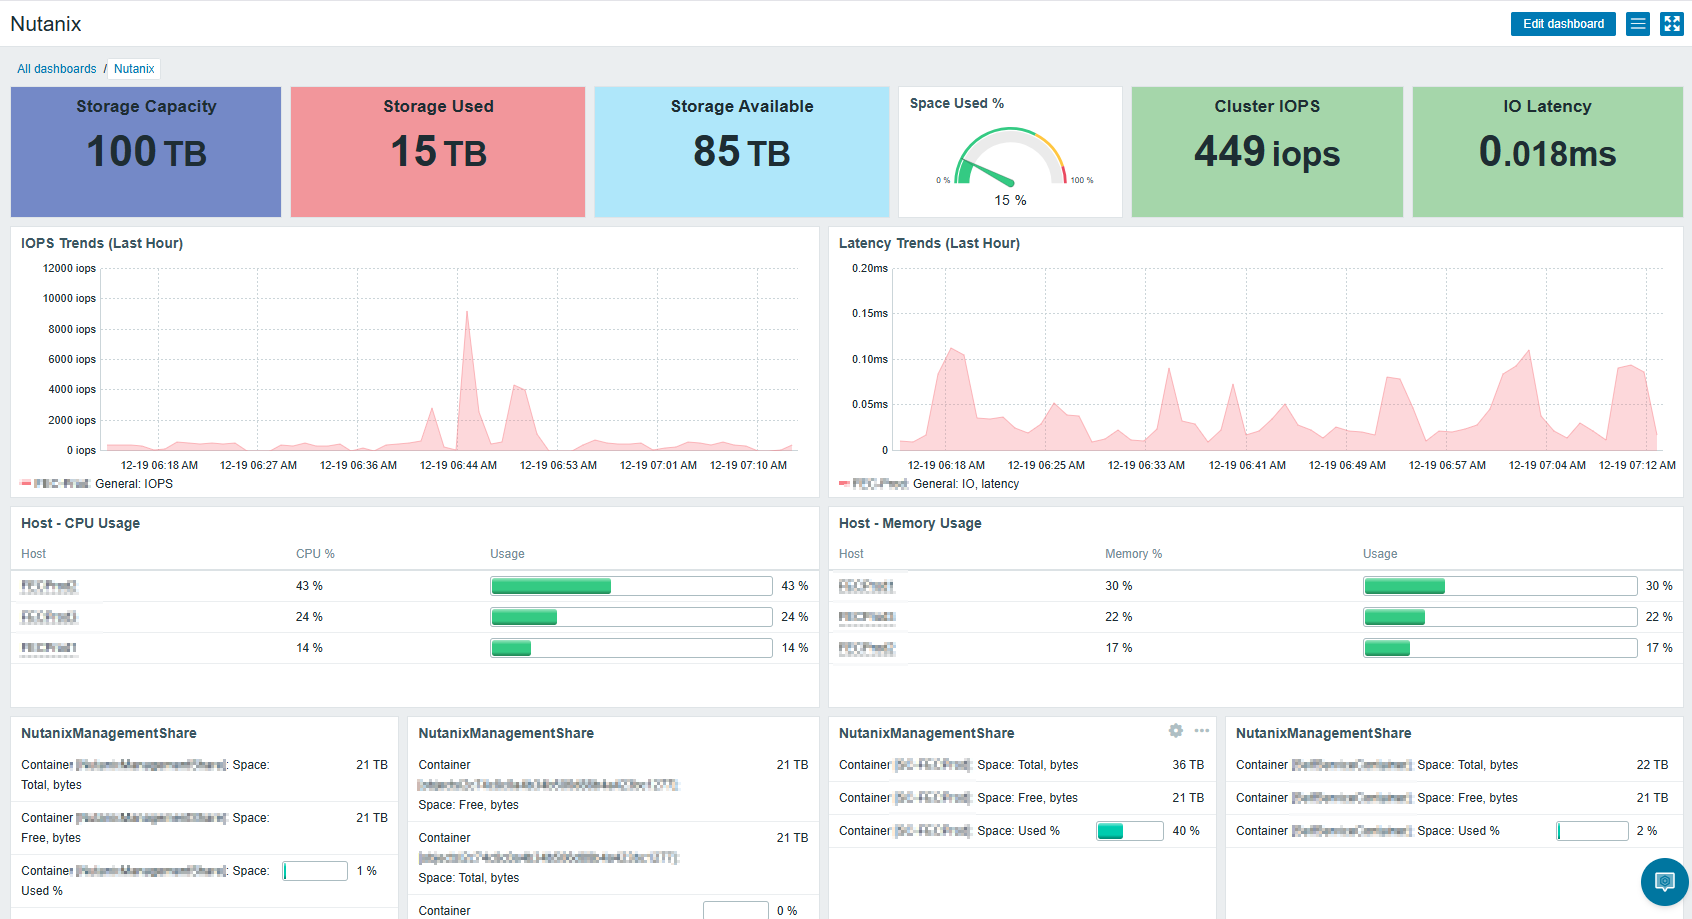Click the 30 % memory usage bar
This screenshot has width=1692, height=919.
(1499, 586)
